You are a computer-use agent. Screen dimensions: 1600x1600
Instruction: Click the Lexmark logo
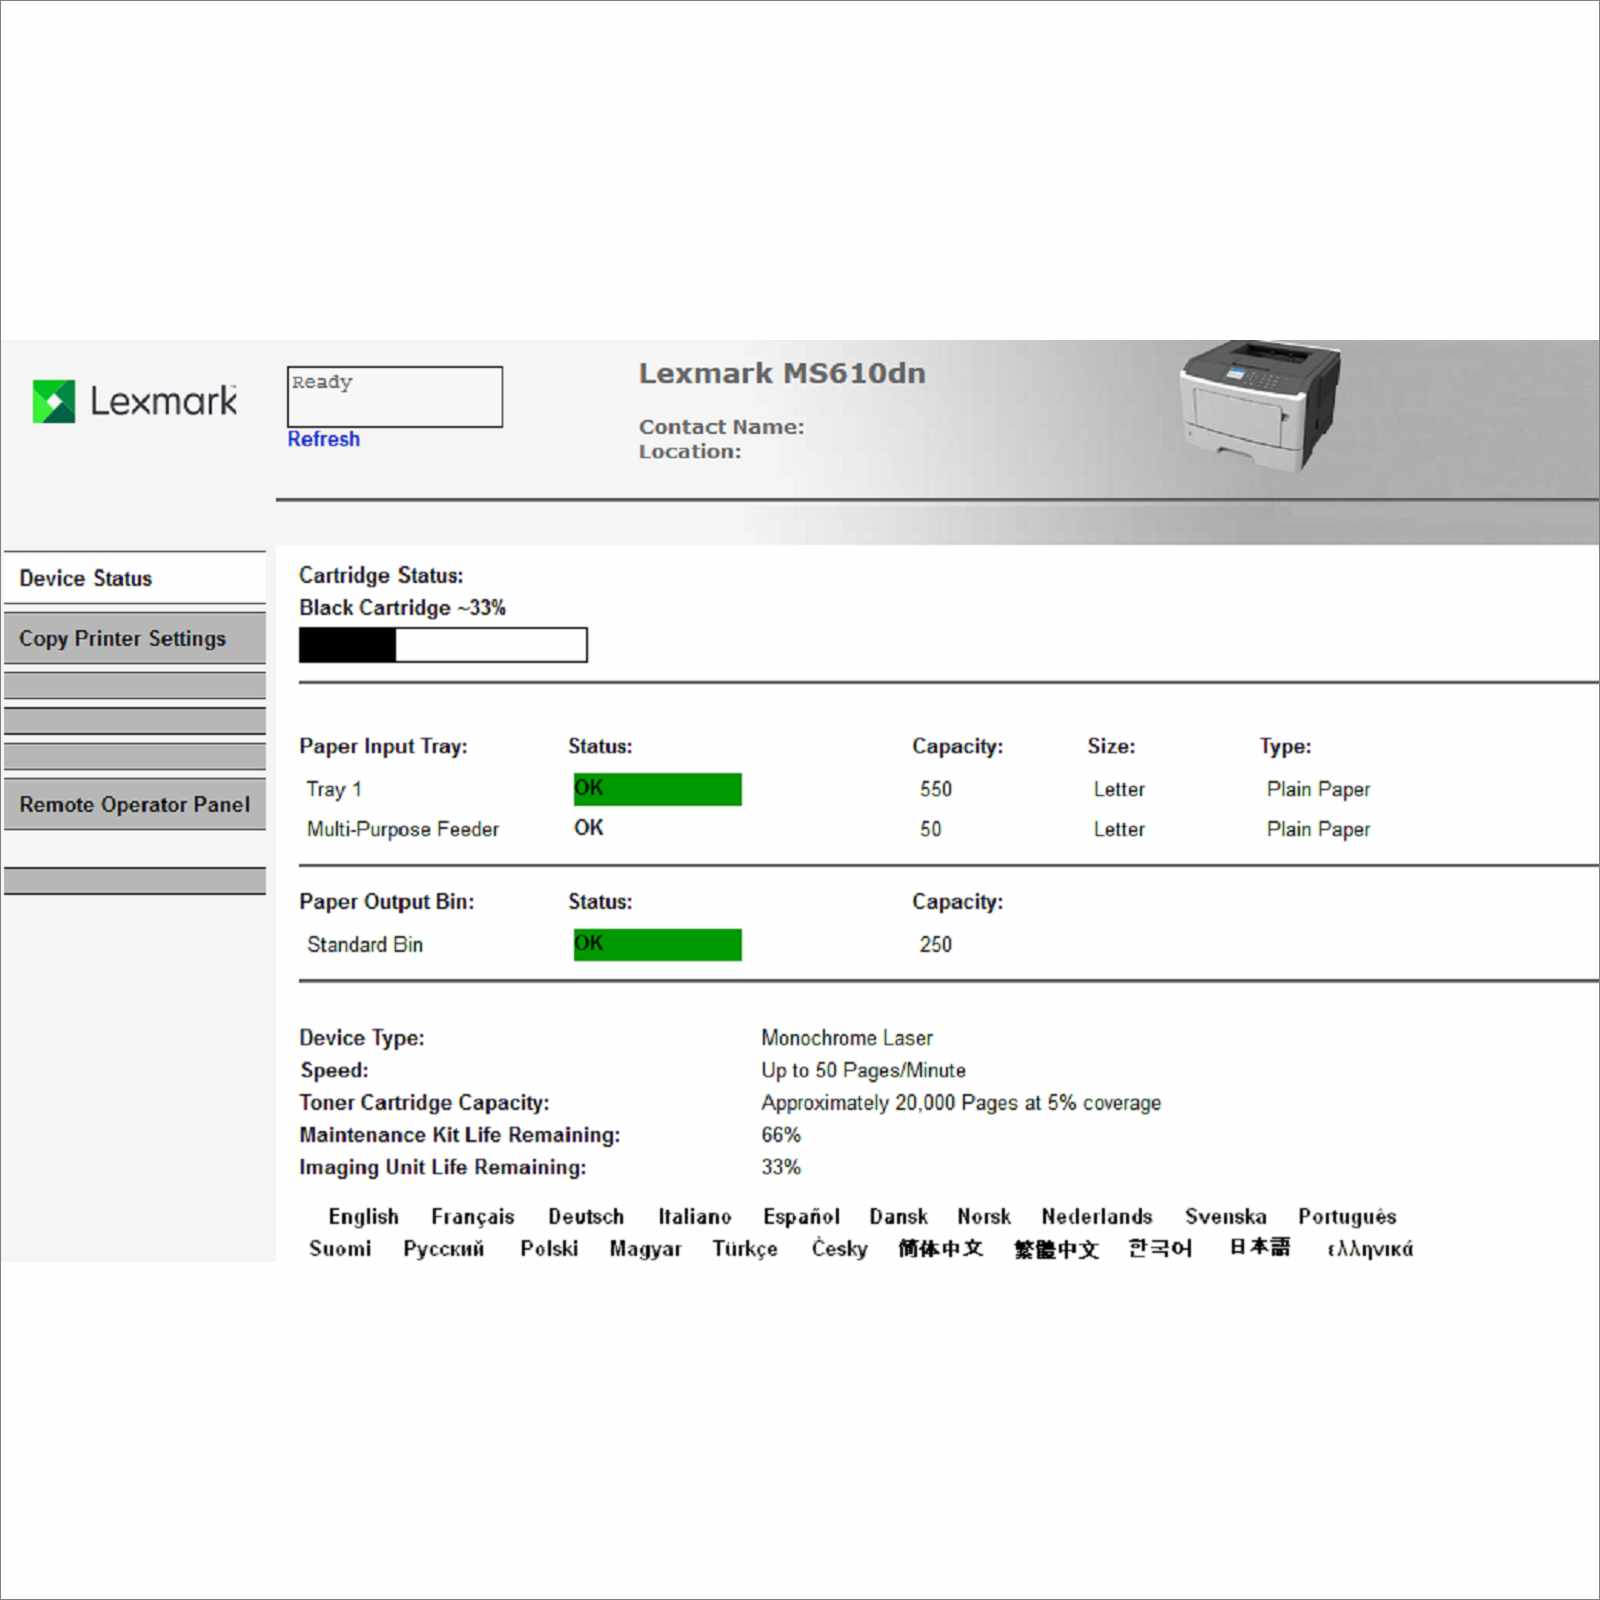(x=135, y=401)
